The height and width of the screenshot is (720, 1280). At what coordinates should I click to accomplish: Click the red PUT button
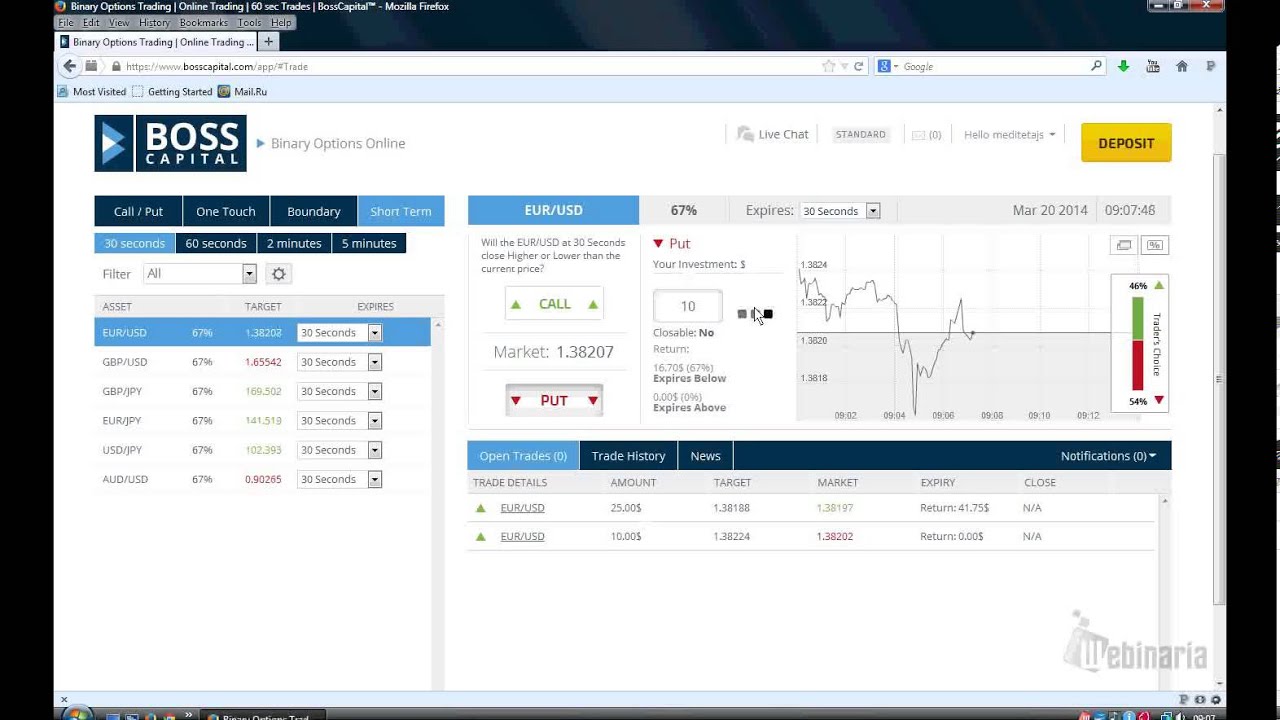554,400
